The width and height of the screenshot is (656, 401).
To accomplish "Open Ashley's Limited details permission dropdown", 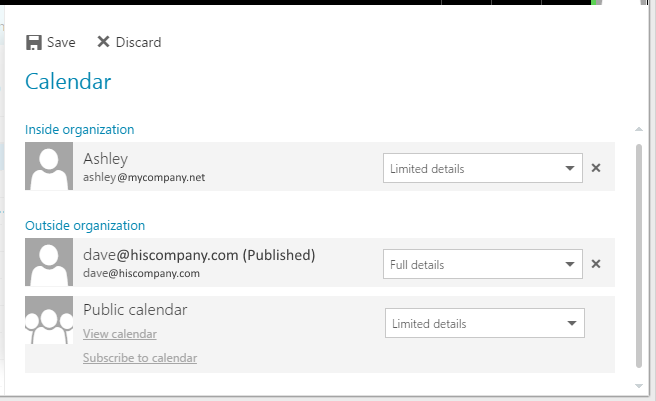I will point(483,168).
